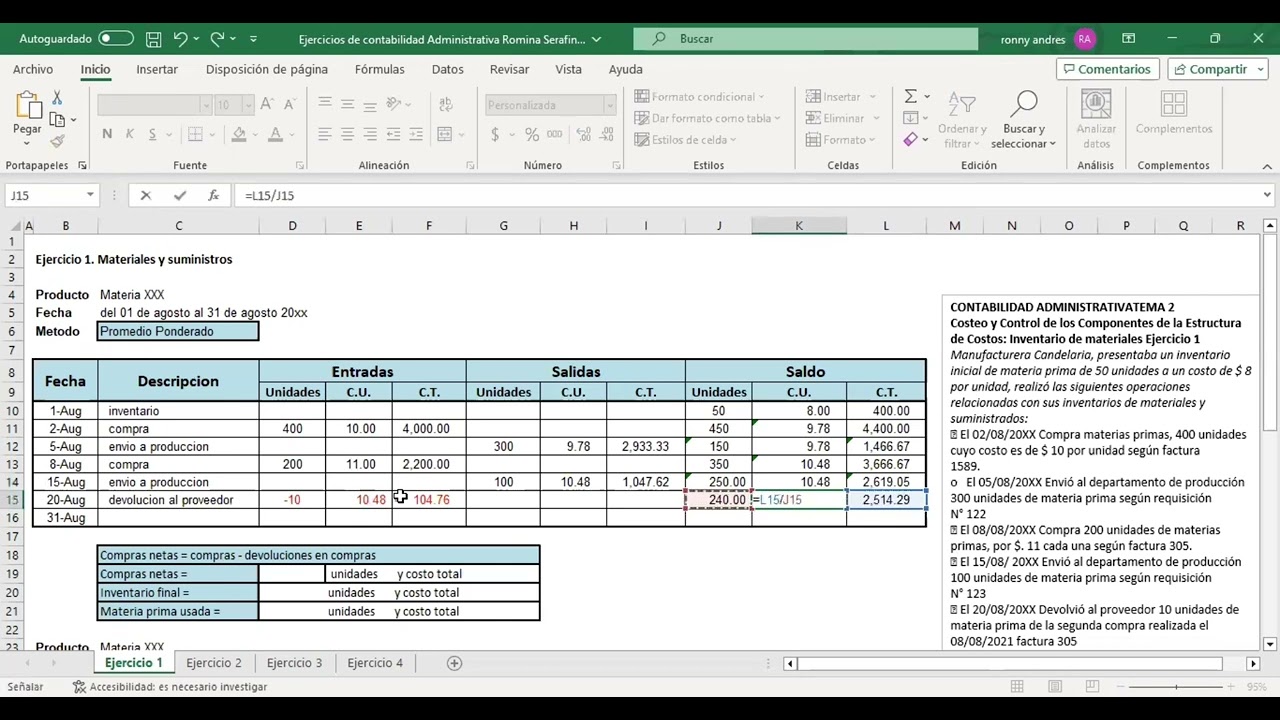Open the Buscar y seleccionar menu
Viewport: 1280px width, 720px height.
(1024, 121)
